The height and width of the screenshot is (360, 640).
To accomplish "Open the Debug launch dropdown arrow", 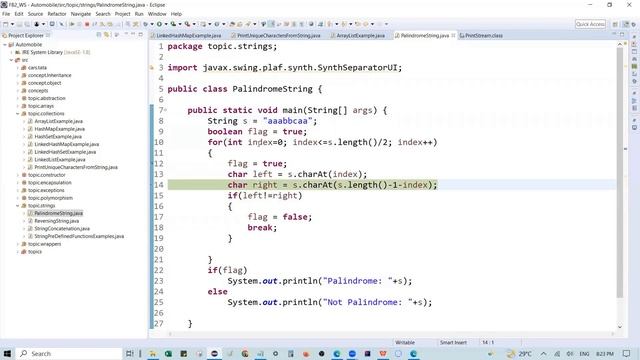I will point(152,24).
